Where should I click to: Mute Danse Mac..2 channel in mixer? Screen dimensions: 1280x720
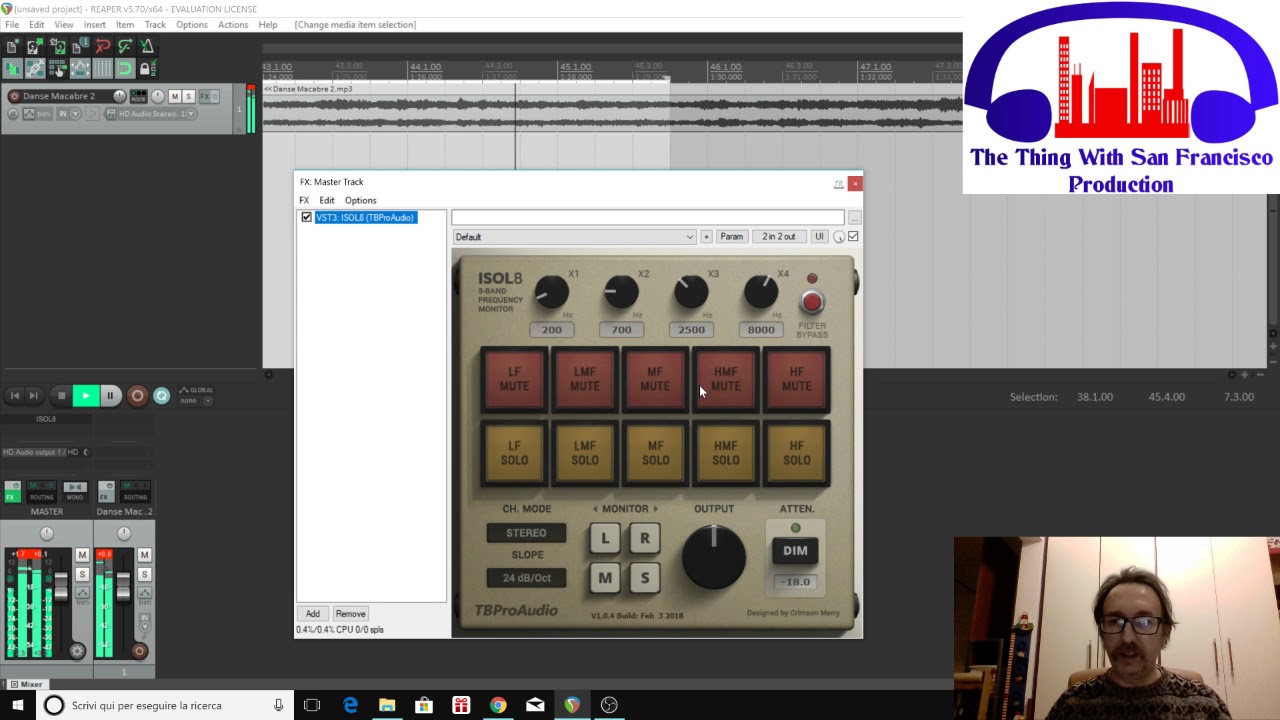[x=144, y=555]
